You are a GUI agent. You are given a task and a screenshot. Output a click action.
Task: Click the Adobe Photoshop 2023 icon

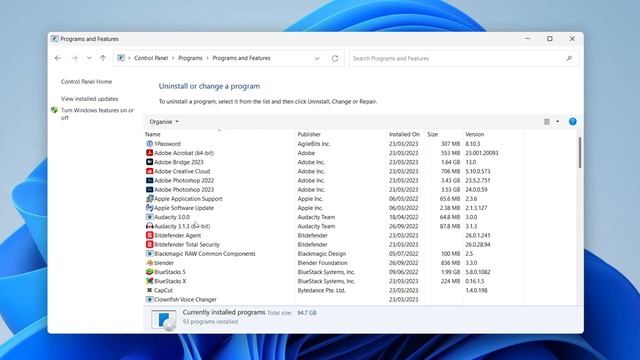click(x=149, y=189)
